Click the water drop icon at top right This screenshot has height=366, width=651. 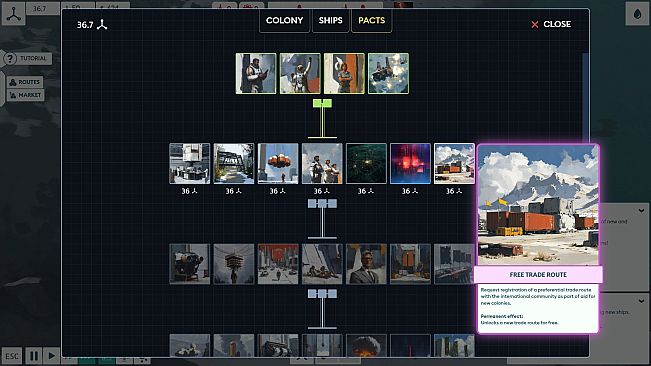[637, 14]
